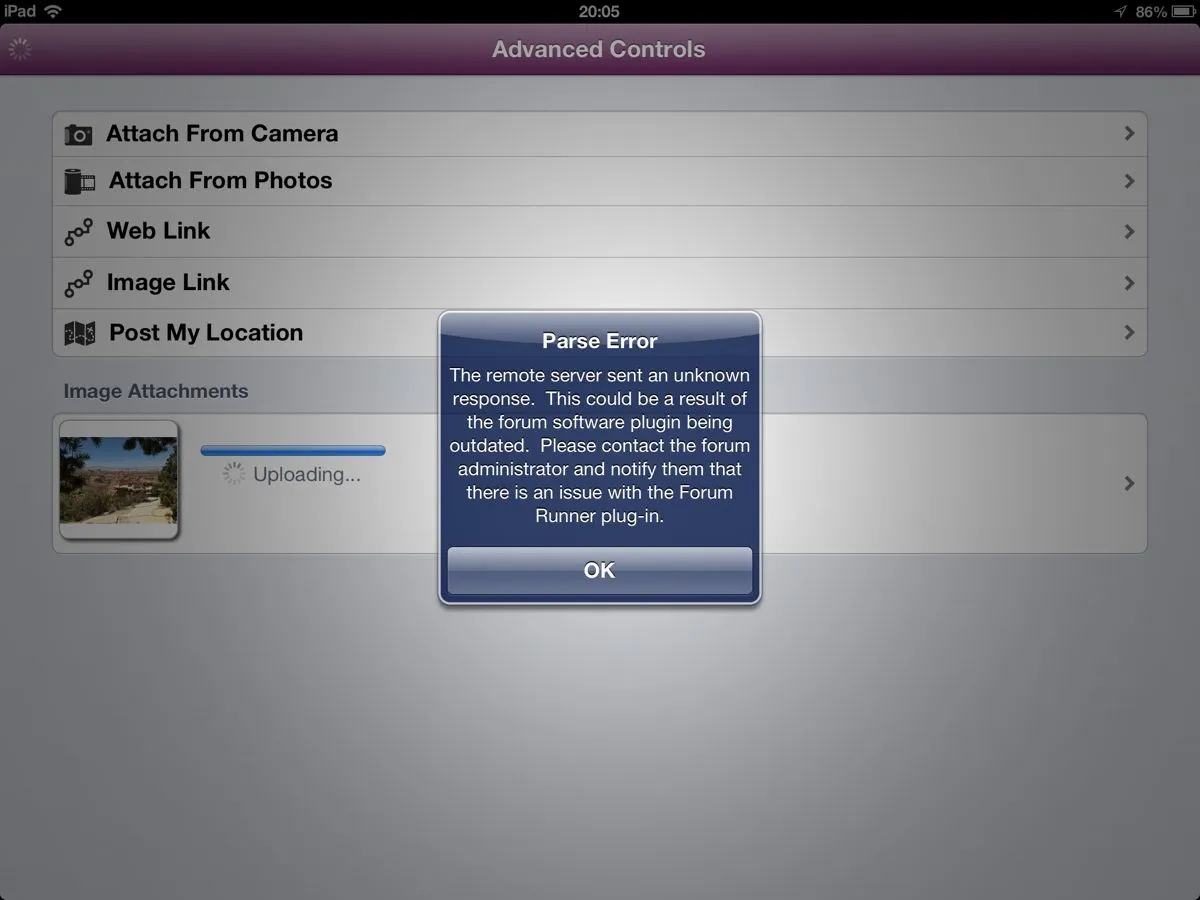This screenshot has width=1200, height=900.
Task: Click the blue upload progress bar
Action: click(293, 451)
